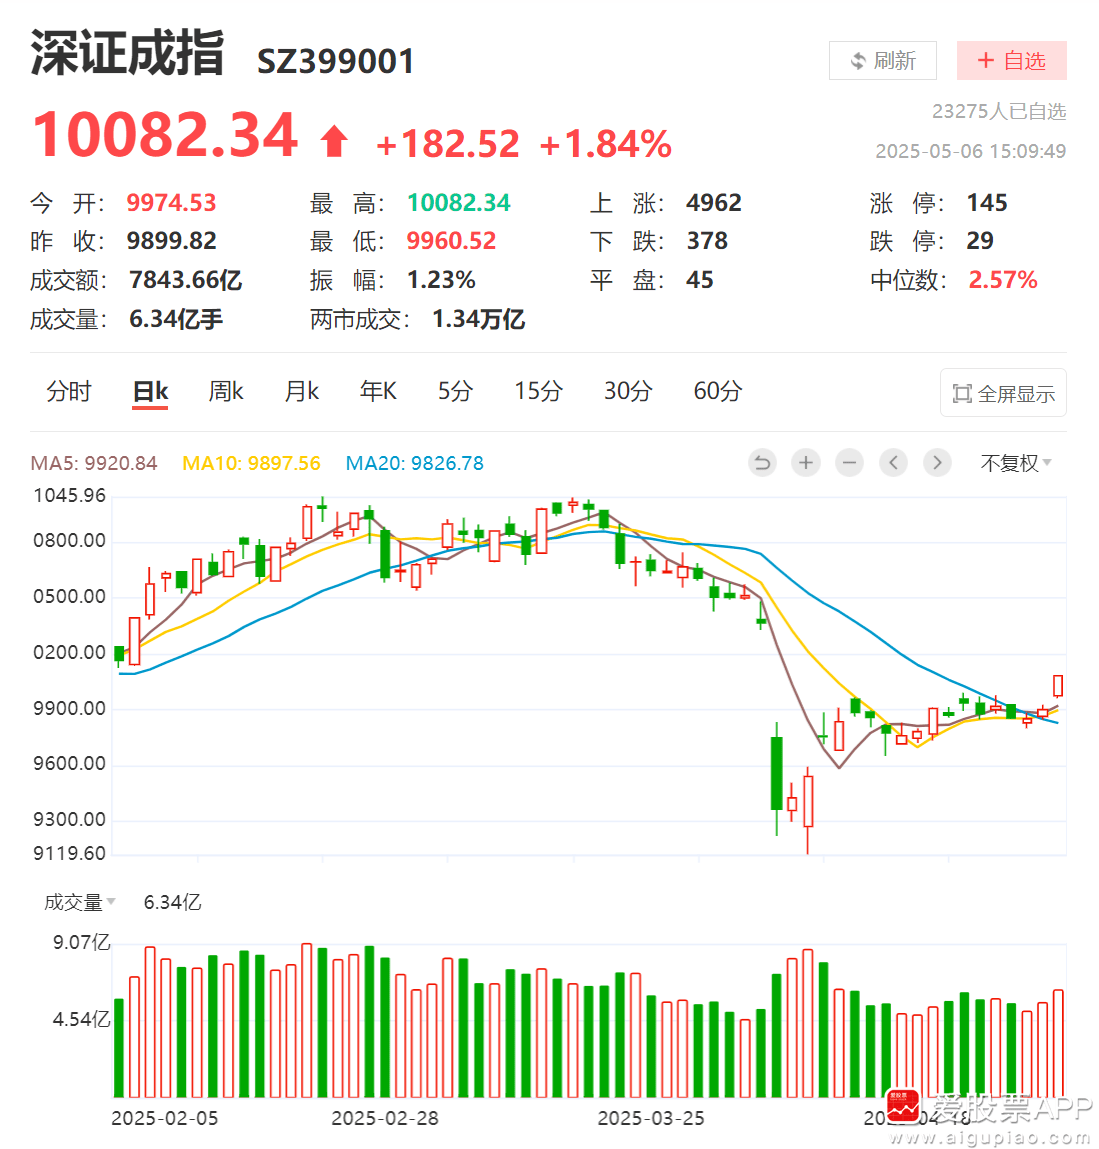Image resolution: width=1099 pixels, height=1149 pixels.
Task: Switch to the 分时 intraday tab
Action: click(x=68, y=392)
